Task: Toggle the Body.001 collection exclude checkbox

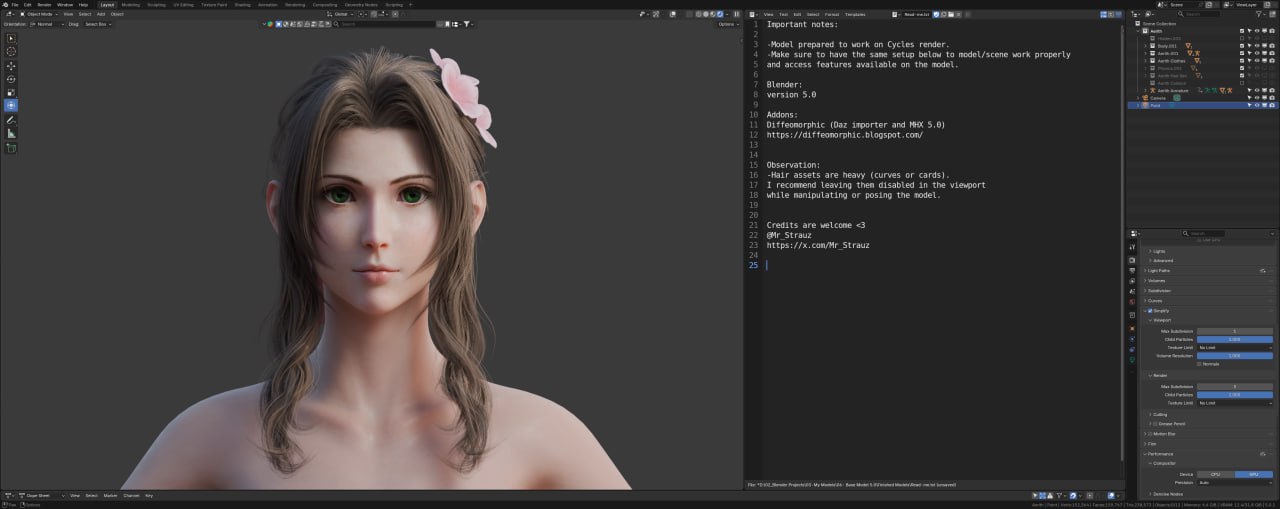Action: [1242, 46]
